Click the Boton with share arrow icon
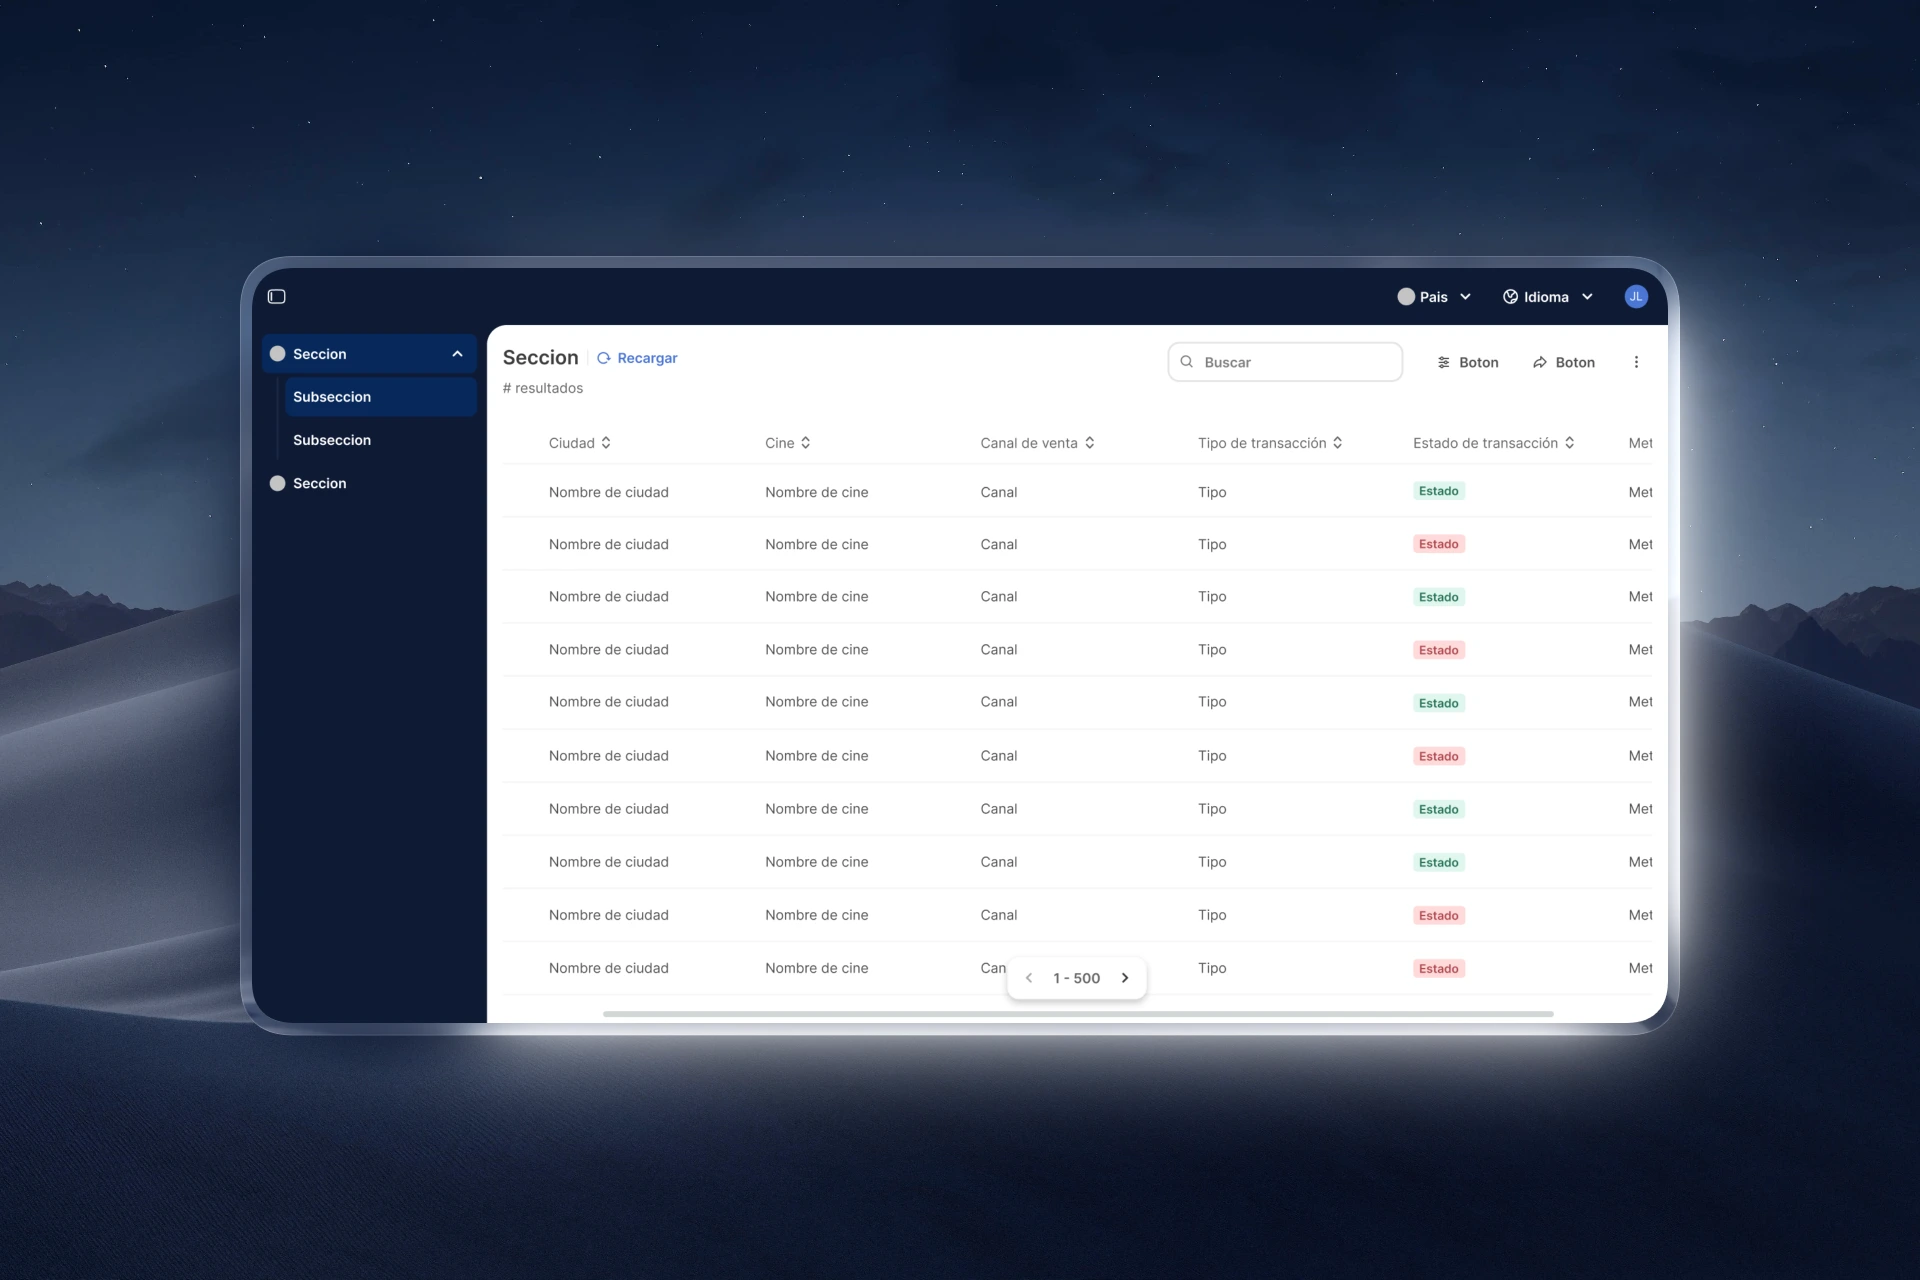Screen dimensions: 1920x1280 coord(1563,362)
